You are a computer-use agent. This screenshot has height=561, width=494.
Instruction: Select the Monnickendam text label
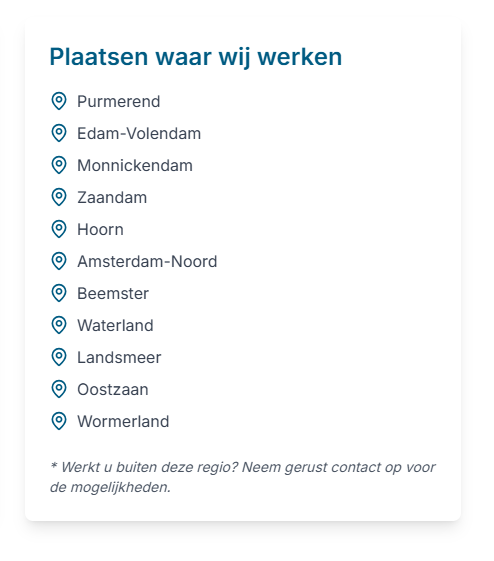135,166
